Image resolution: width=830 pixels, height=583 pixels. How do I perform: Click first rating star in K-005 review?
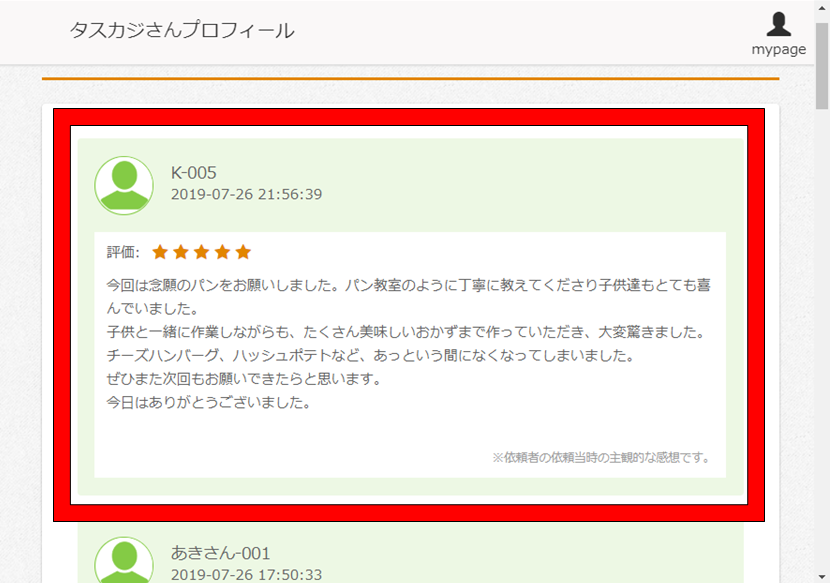click(x=160, y=252)
